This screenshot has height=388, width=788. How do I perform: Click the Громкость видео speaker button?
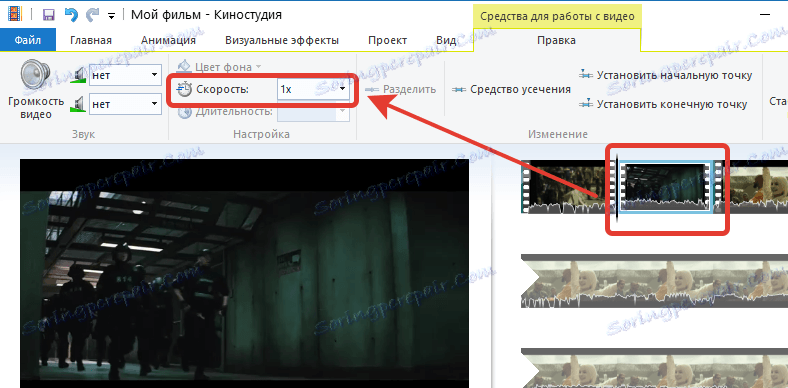[36, 89]
